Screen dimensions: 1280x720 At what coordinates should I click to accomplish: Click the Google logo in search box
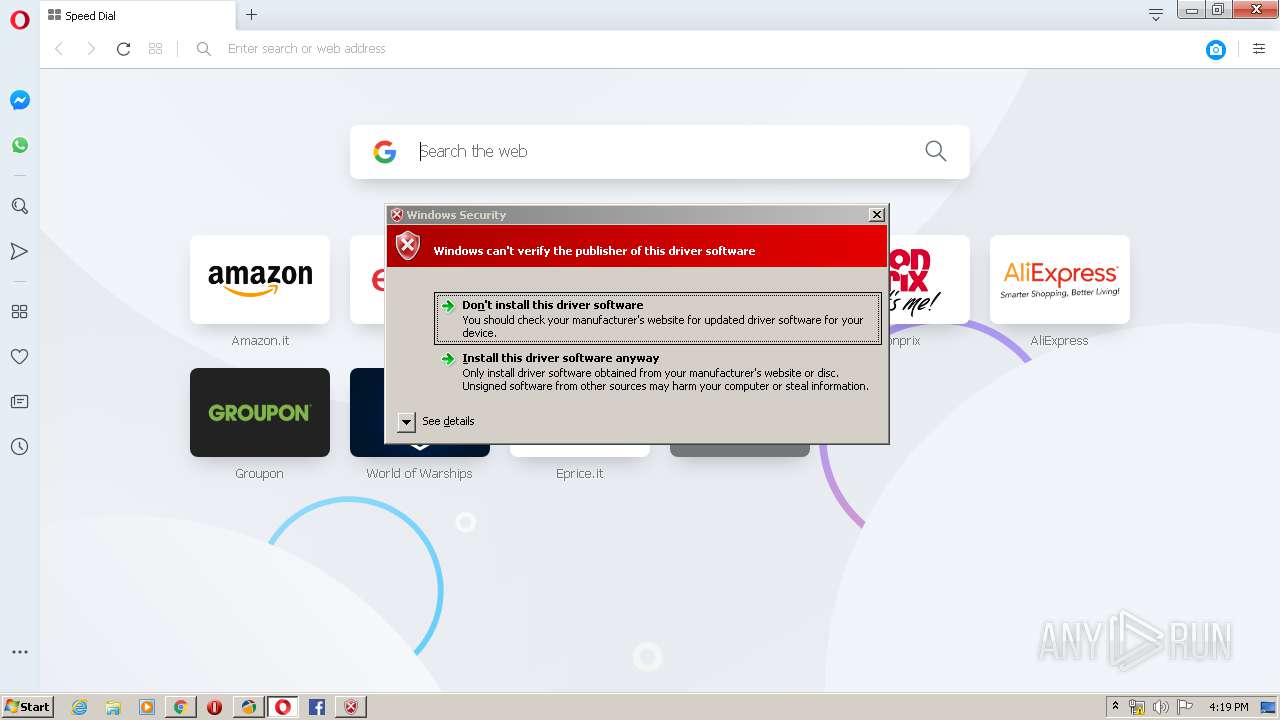click(x=385, y=151)
